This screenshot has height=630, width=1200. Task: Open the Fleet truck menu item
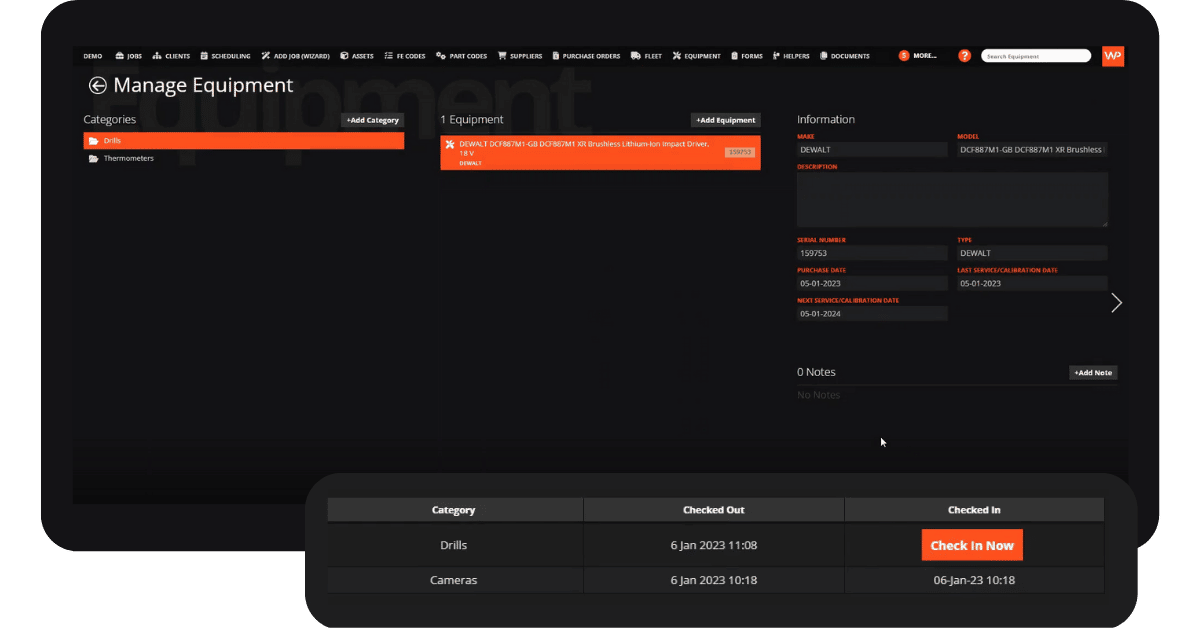click(x=646, y=56)
